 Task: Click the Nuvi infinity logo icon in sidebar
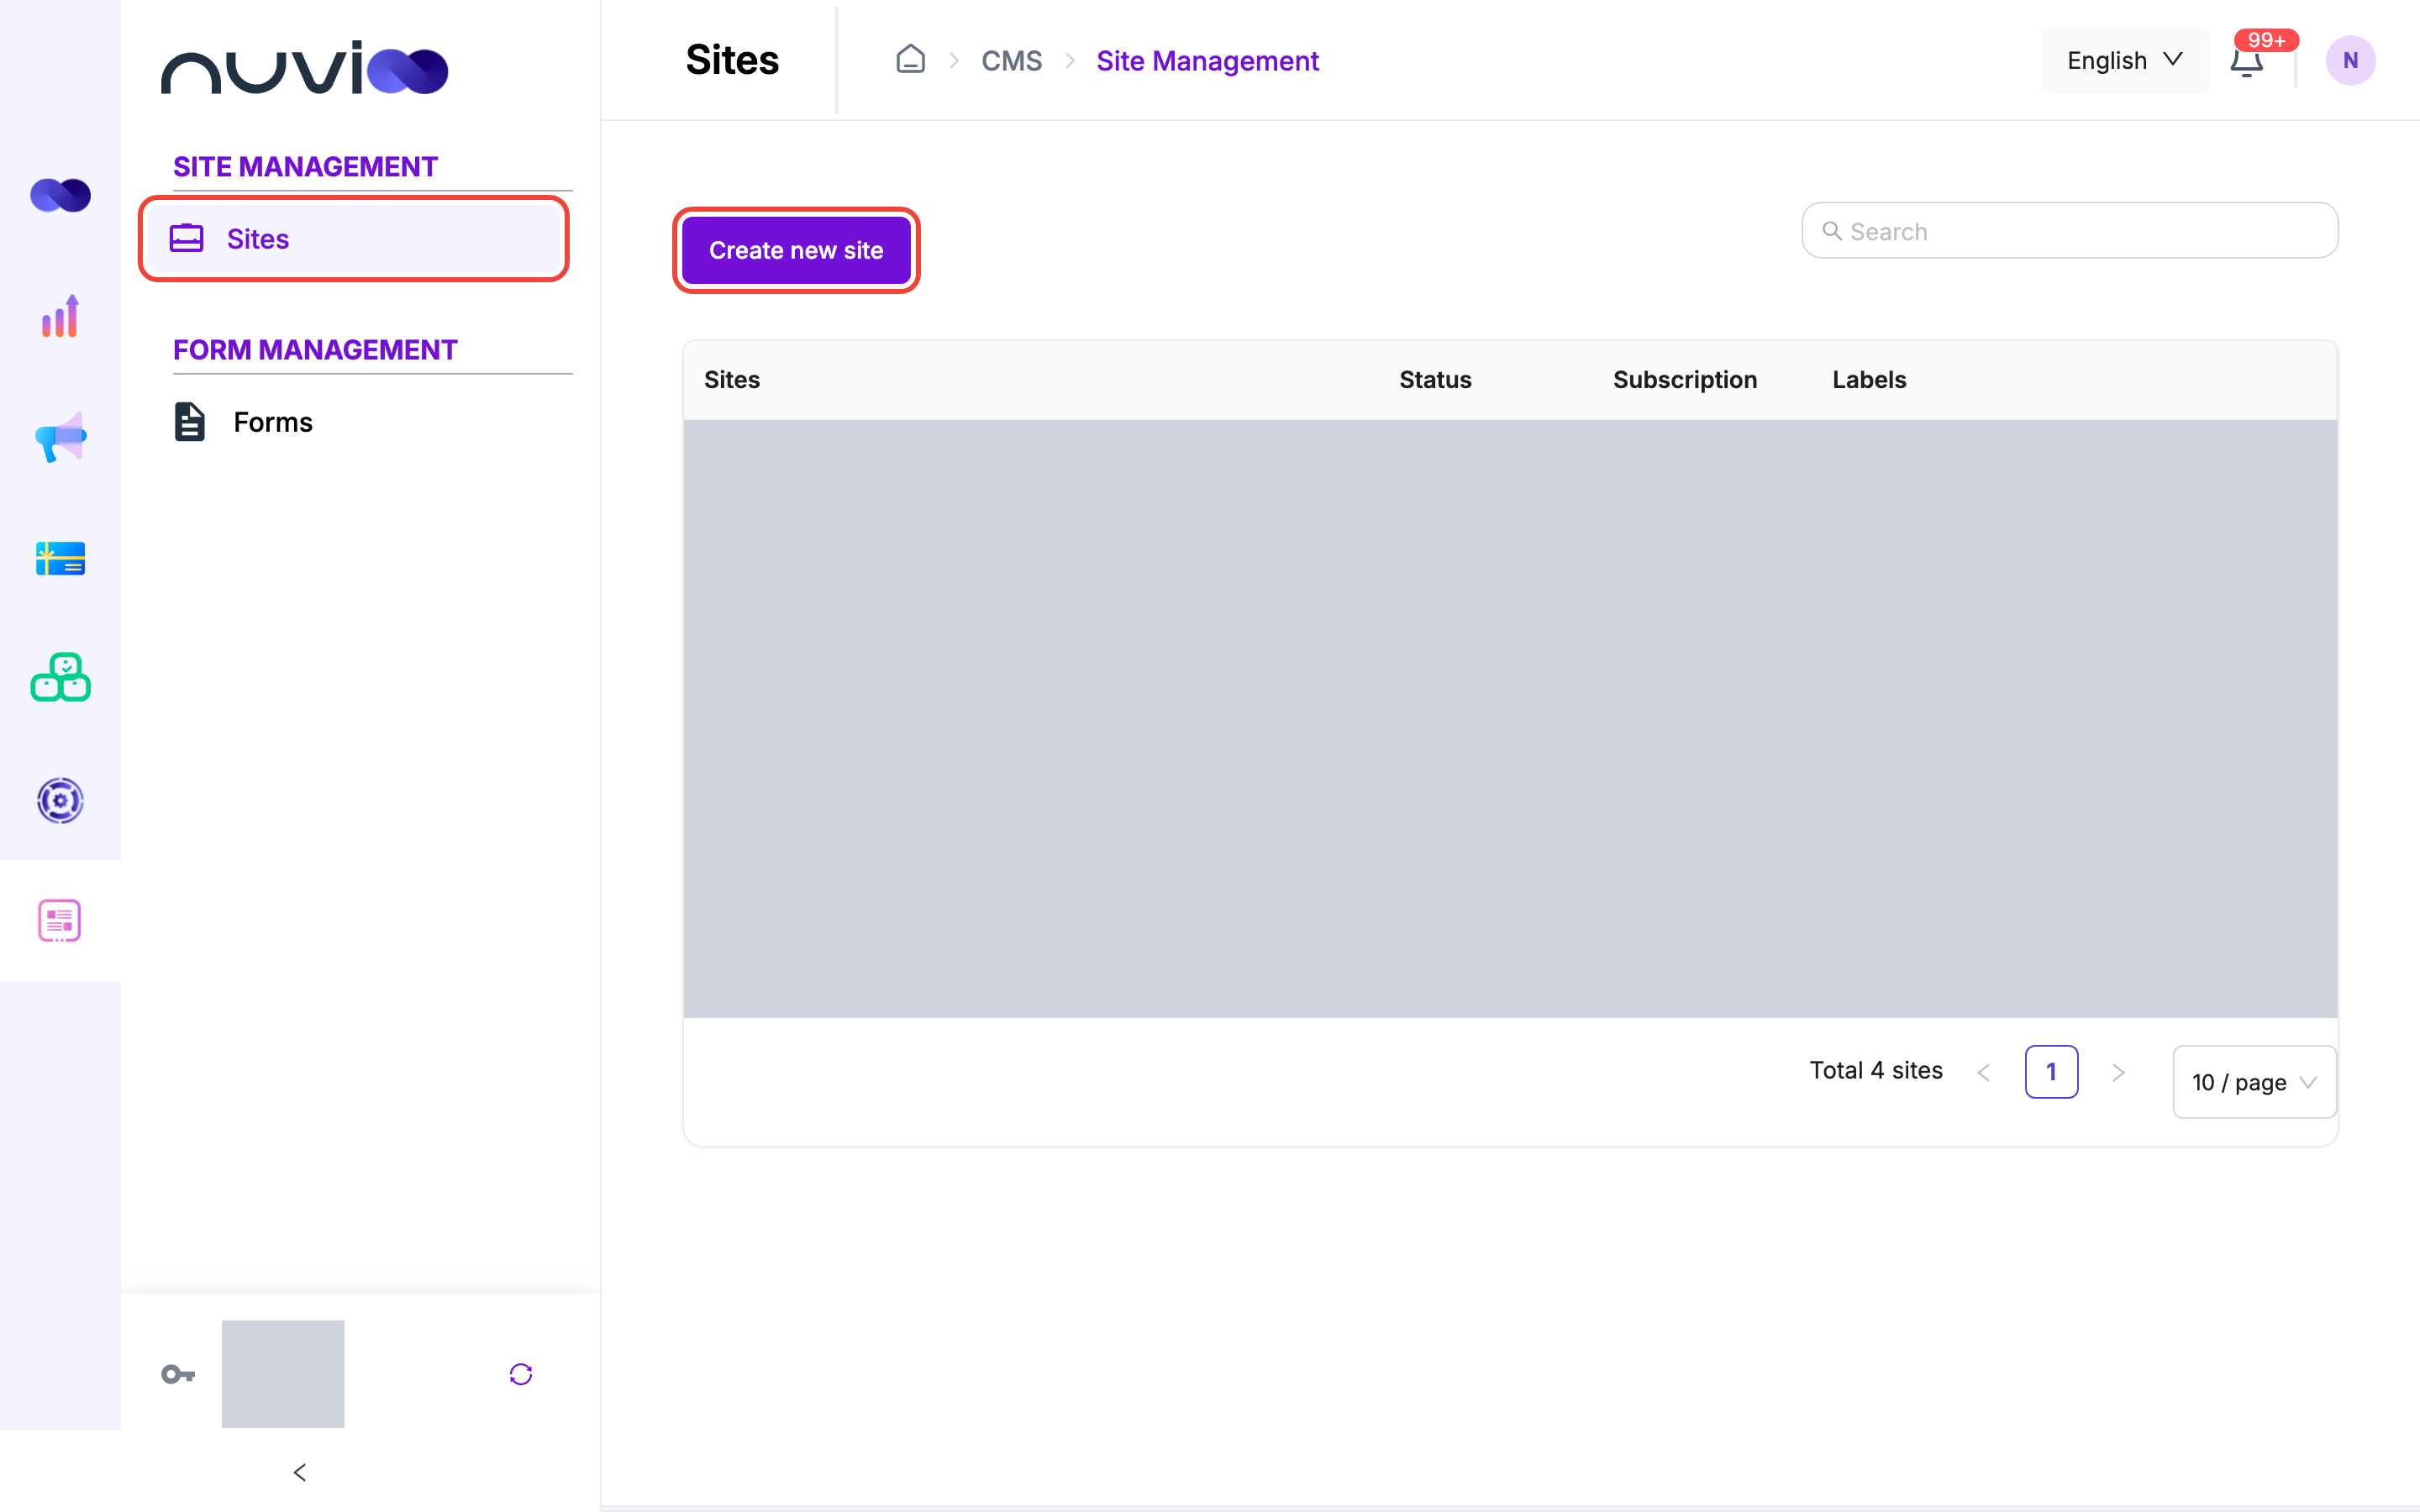click(60, 195)
